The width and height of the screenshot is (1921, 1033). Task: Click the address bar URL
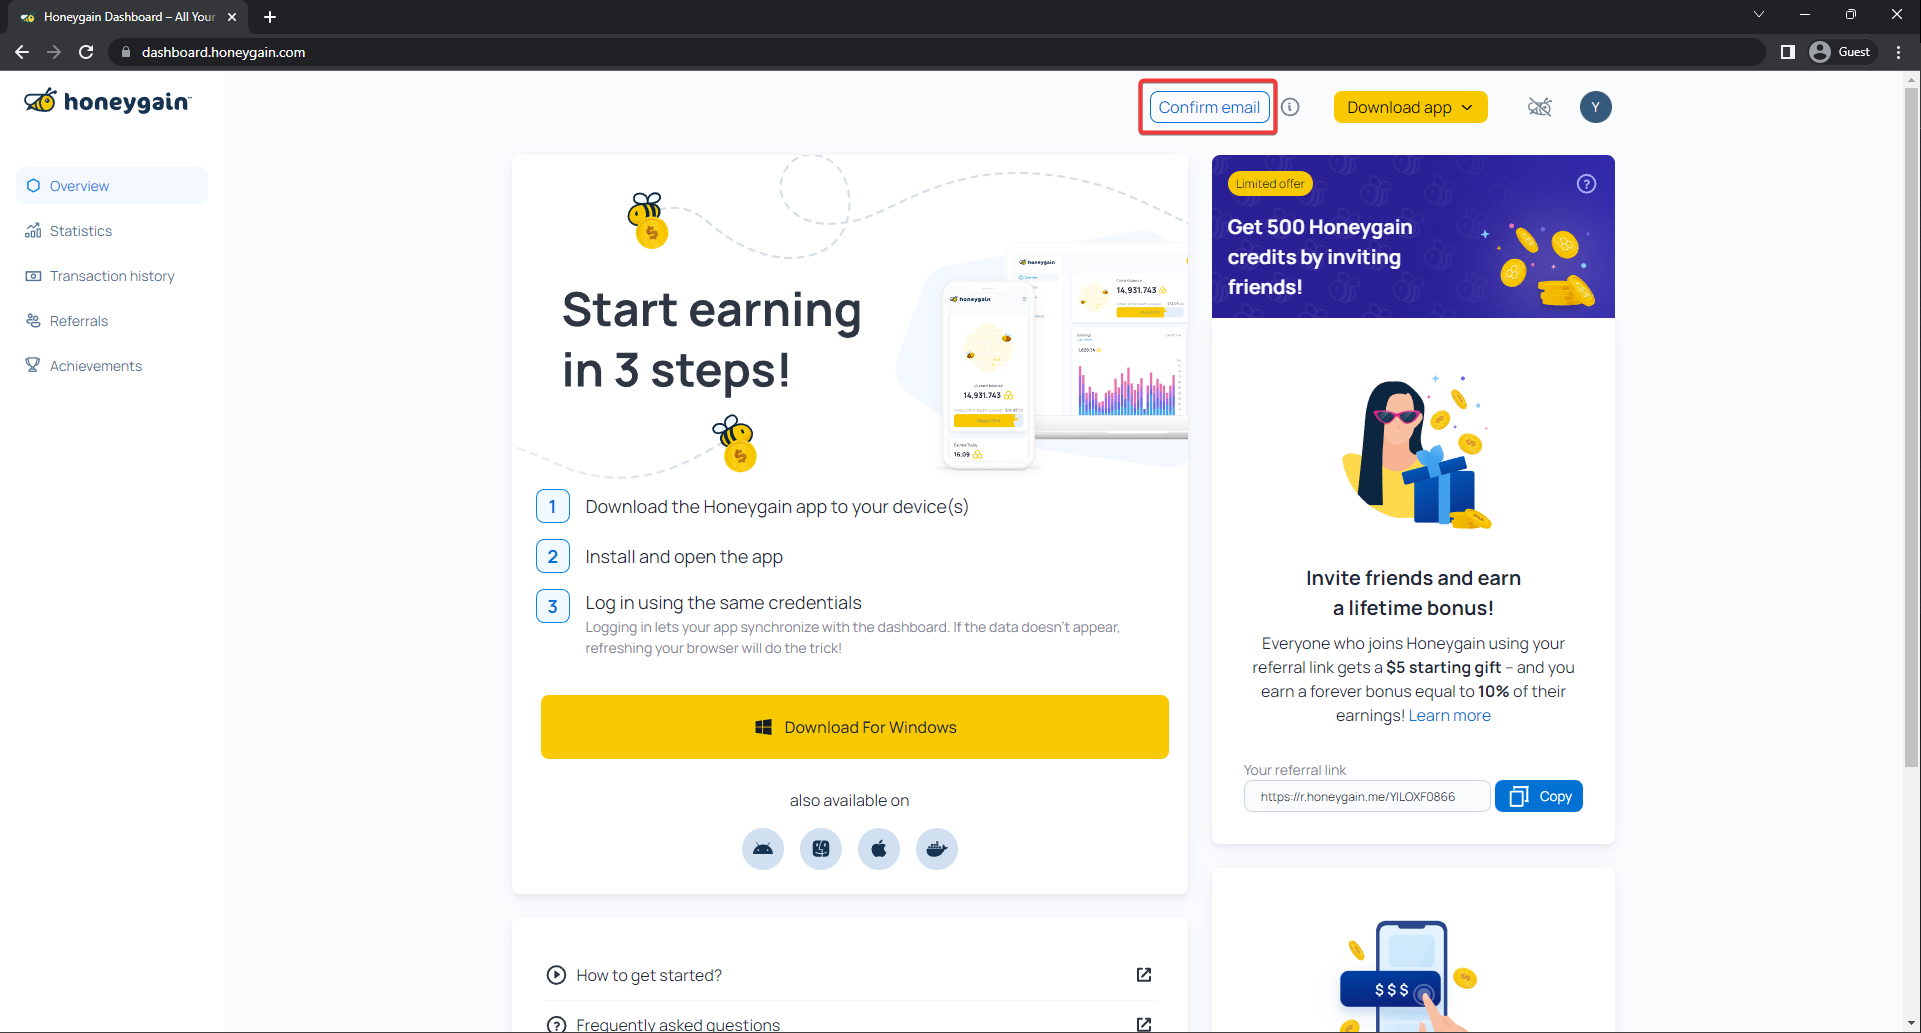(223, 52)
